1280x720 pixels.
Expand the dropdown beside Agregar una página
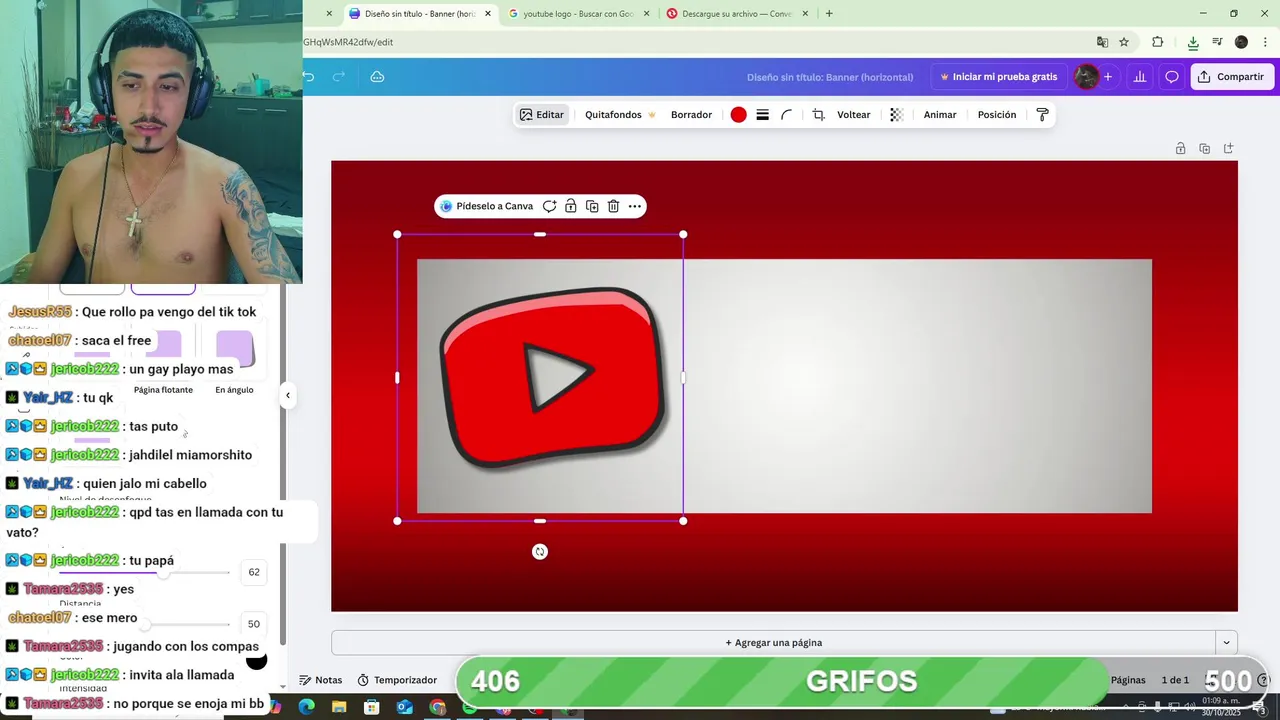tap(1226, 643)
